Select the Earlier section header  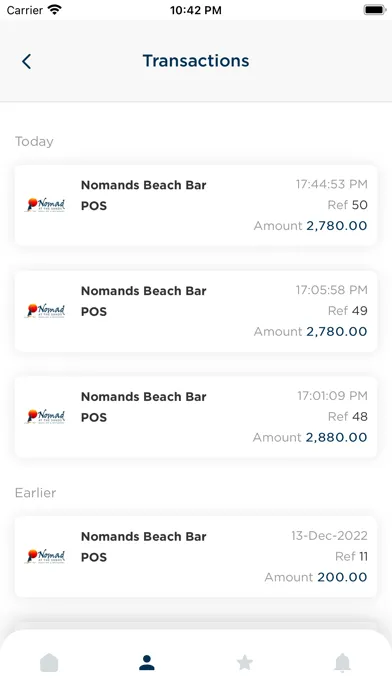coord(36,493)
